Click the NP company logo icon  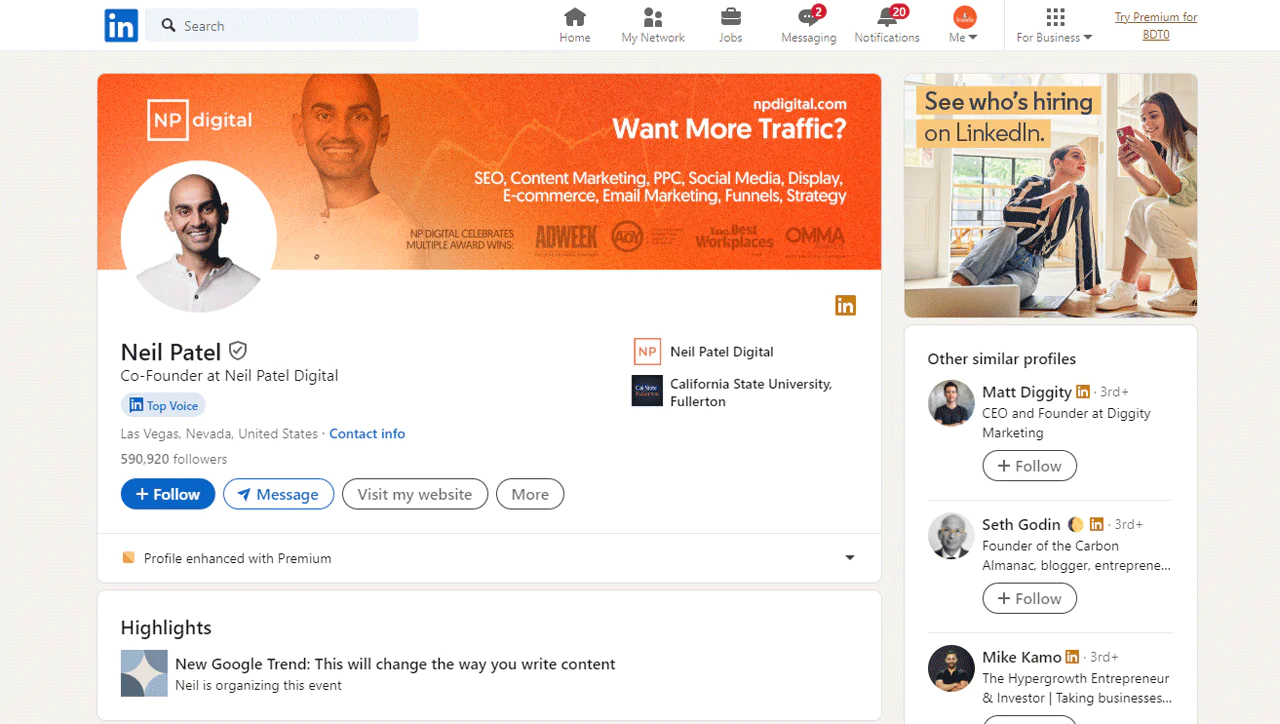(x=648, y=352)
